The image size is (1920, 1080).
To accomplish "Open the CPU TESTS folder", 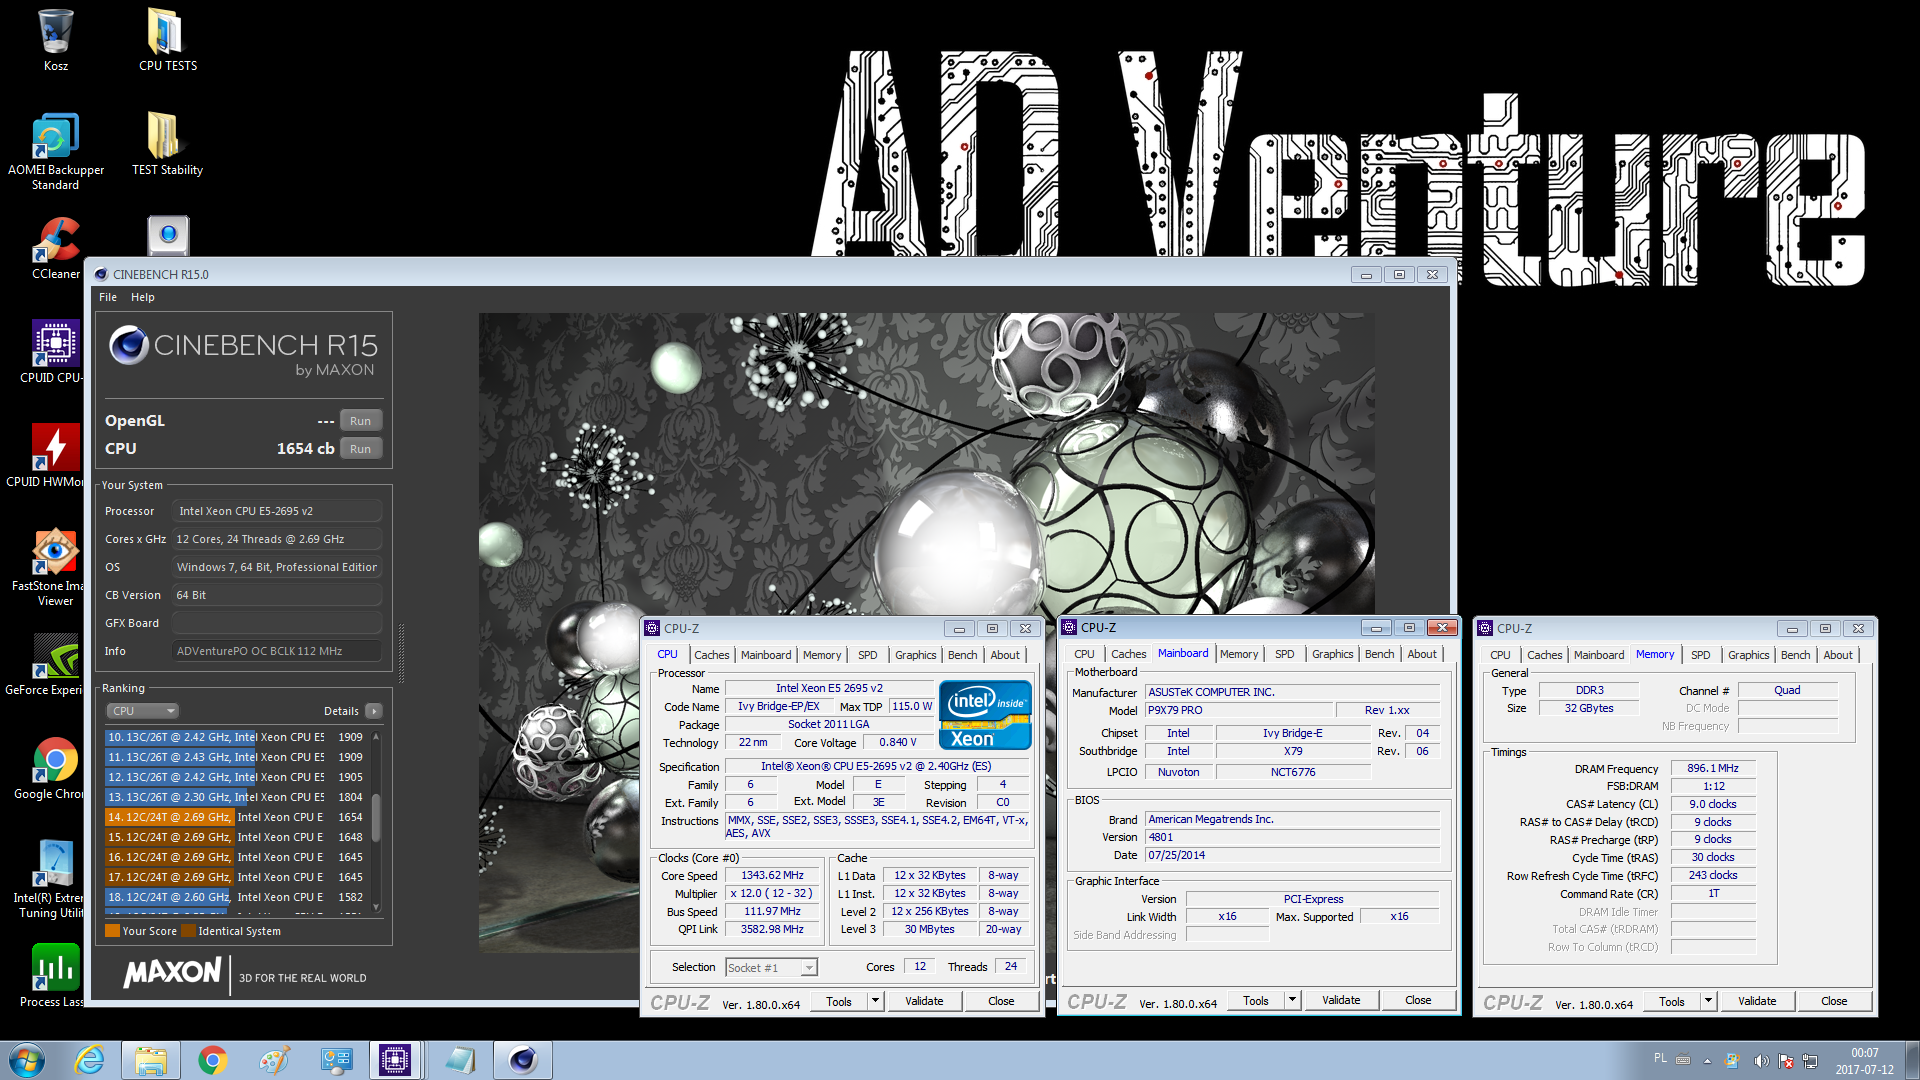I will click(167, 40).
